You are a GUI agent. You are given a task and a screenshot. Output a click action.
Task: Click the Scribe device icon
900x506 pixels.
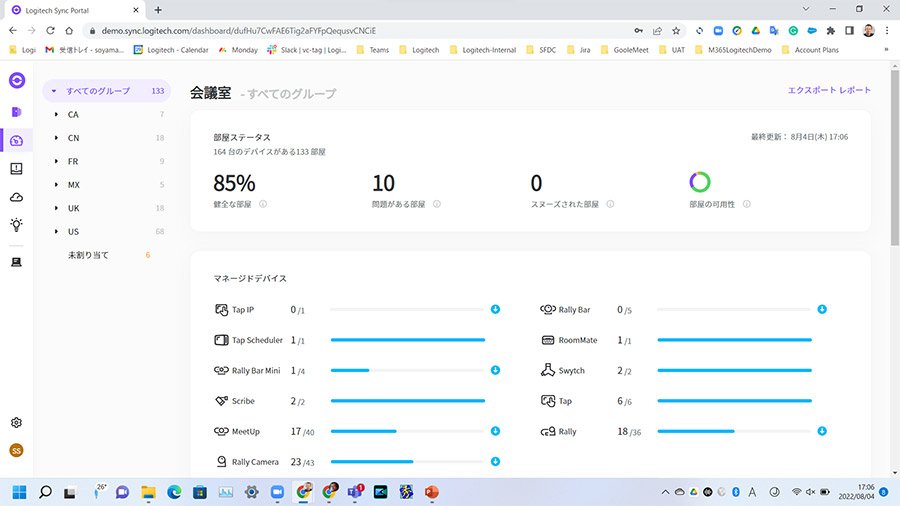tap(221, 400)
